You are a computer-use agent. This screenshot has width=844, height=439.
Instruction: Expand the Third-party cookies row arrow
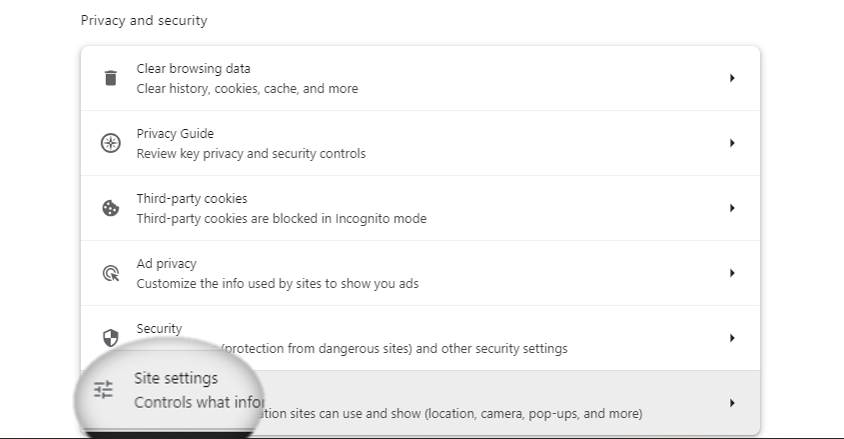(x=732, y=208)
